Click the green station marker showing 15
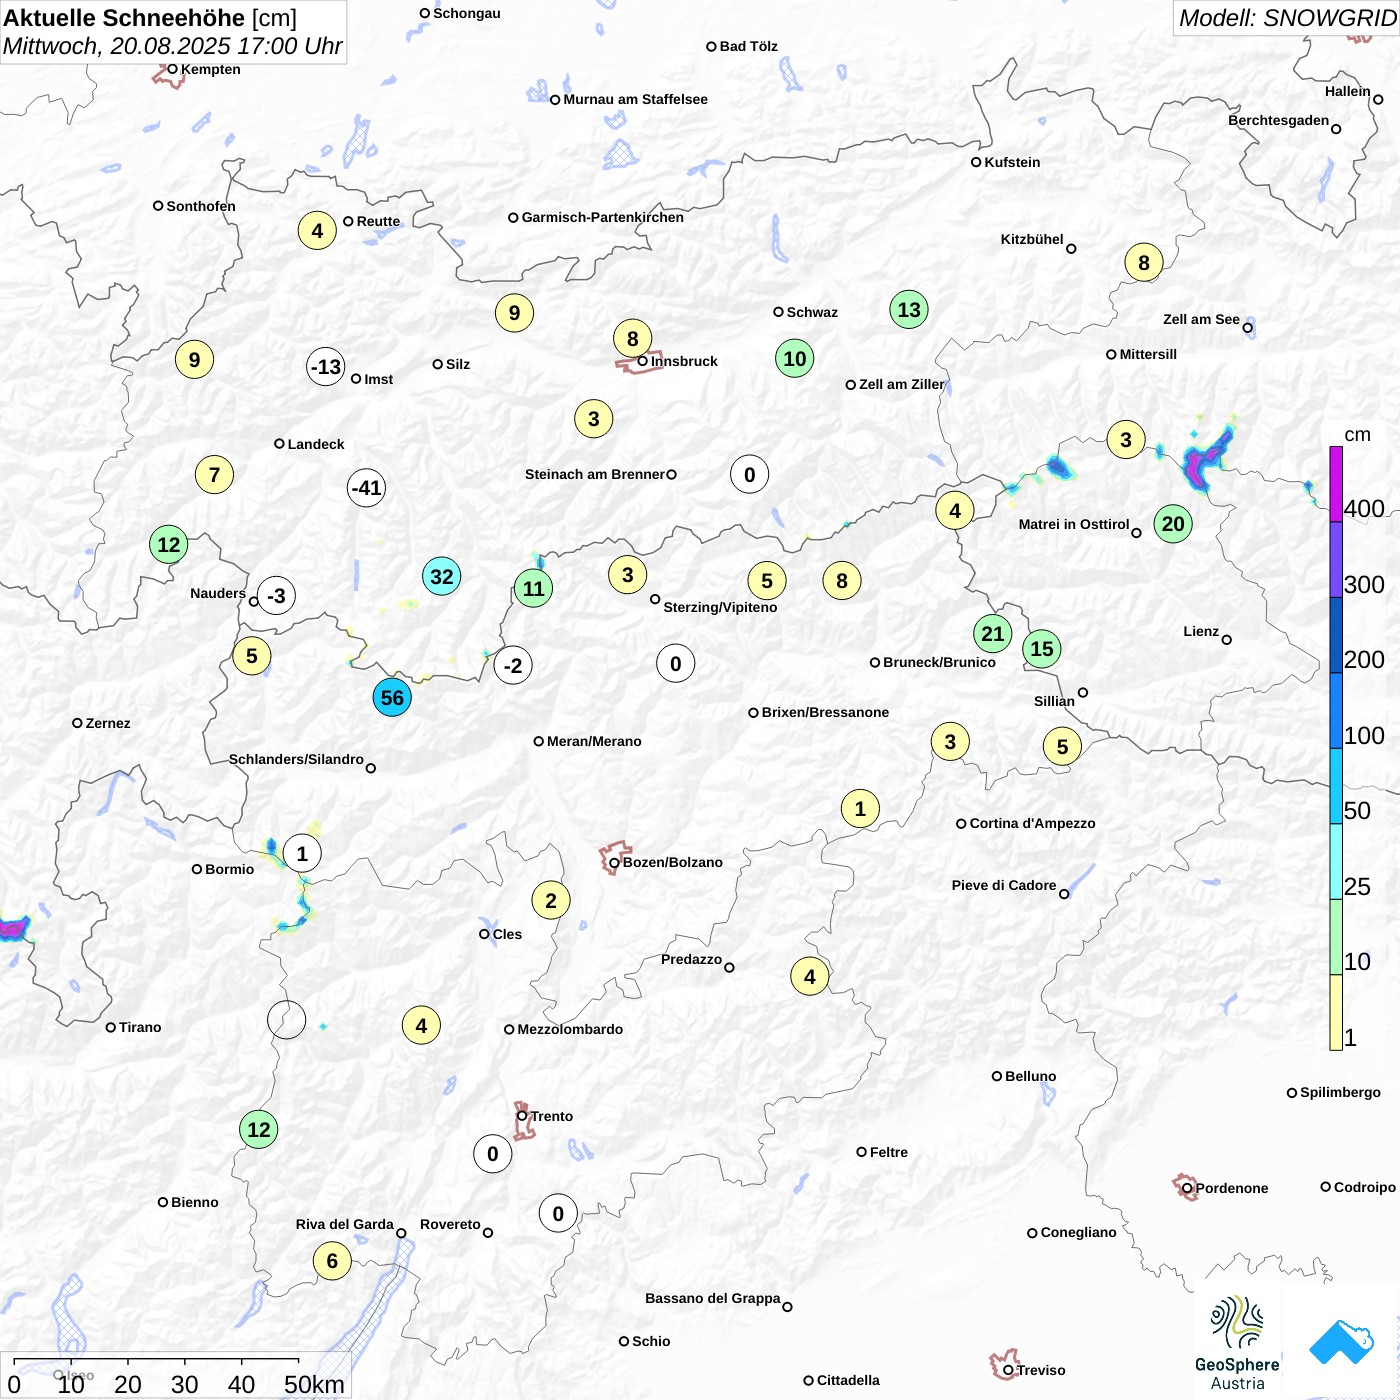The width and height of the screenshot is (1400, 1400). point(1042,649)
